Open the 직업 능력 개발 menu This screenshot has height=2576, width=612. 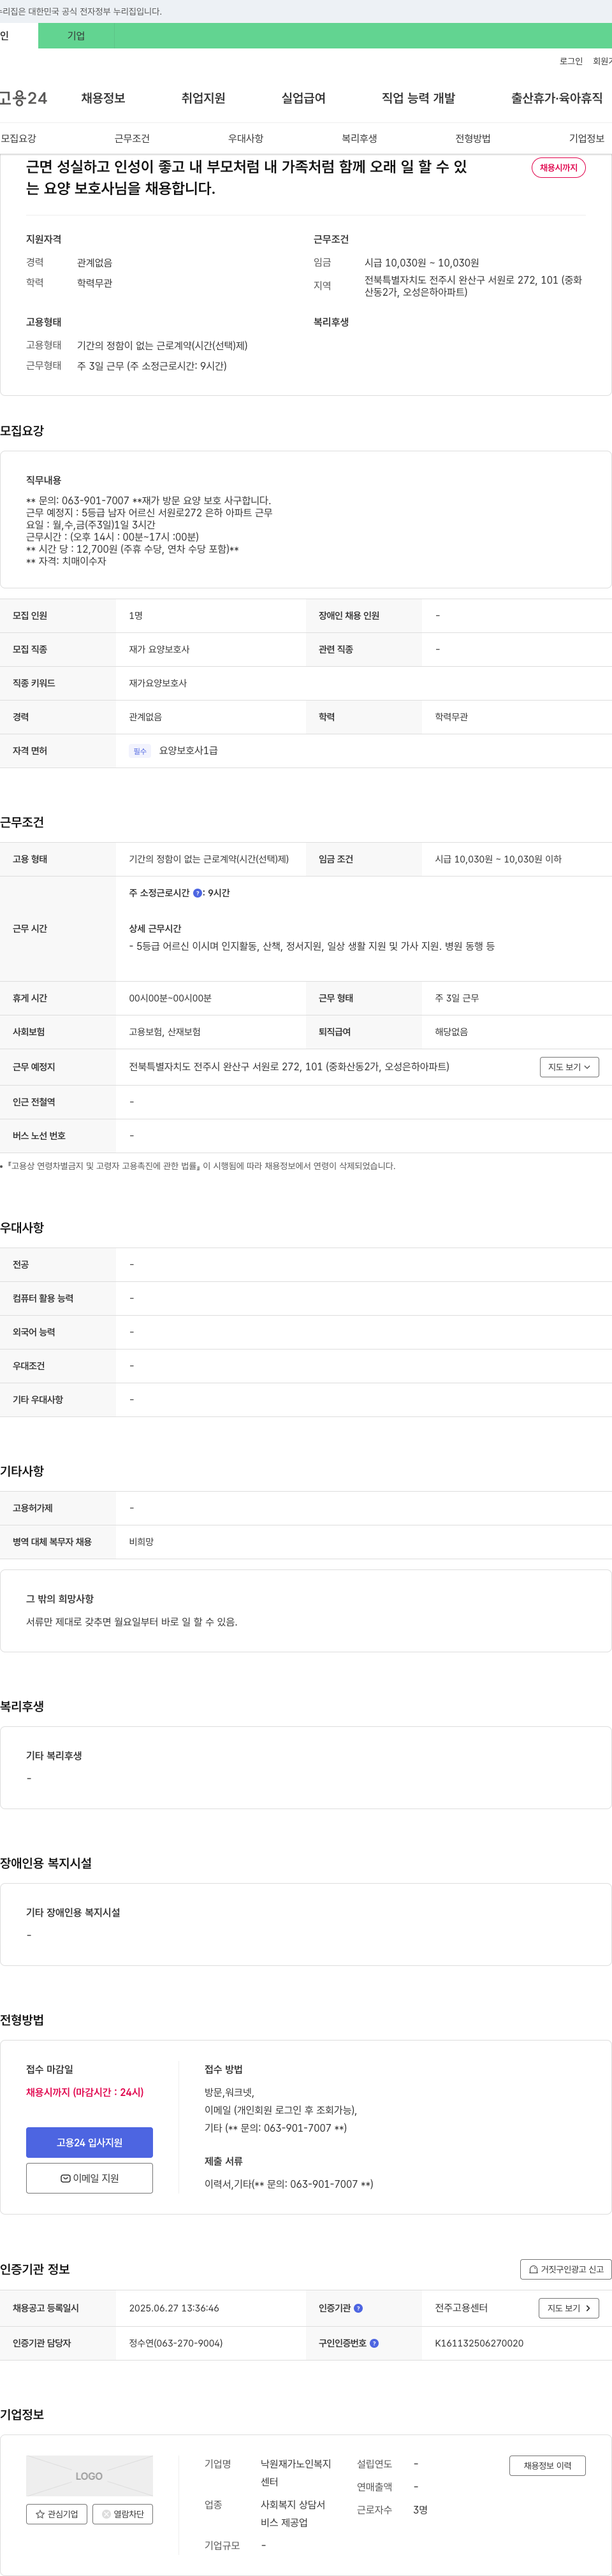coord(418,98)
